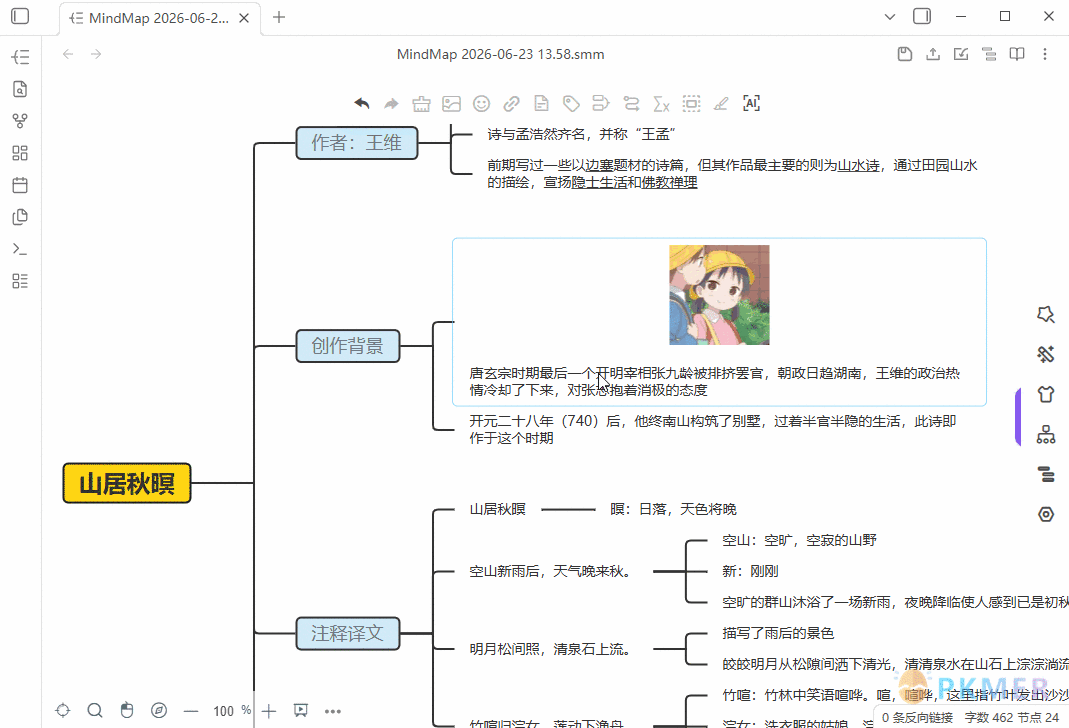Open search with magnifier at bottom
The width and height of the screenshot is (1069, 728).
(x=95, y=711)
